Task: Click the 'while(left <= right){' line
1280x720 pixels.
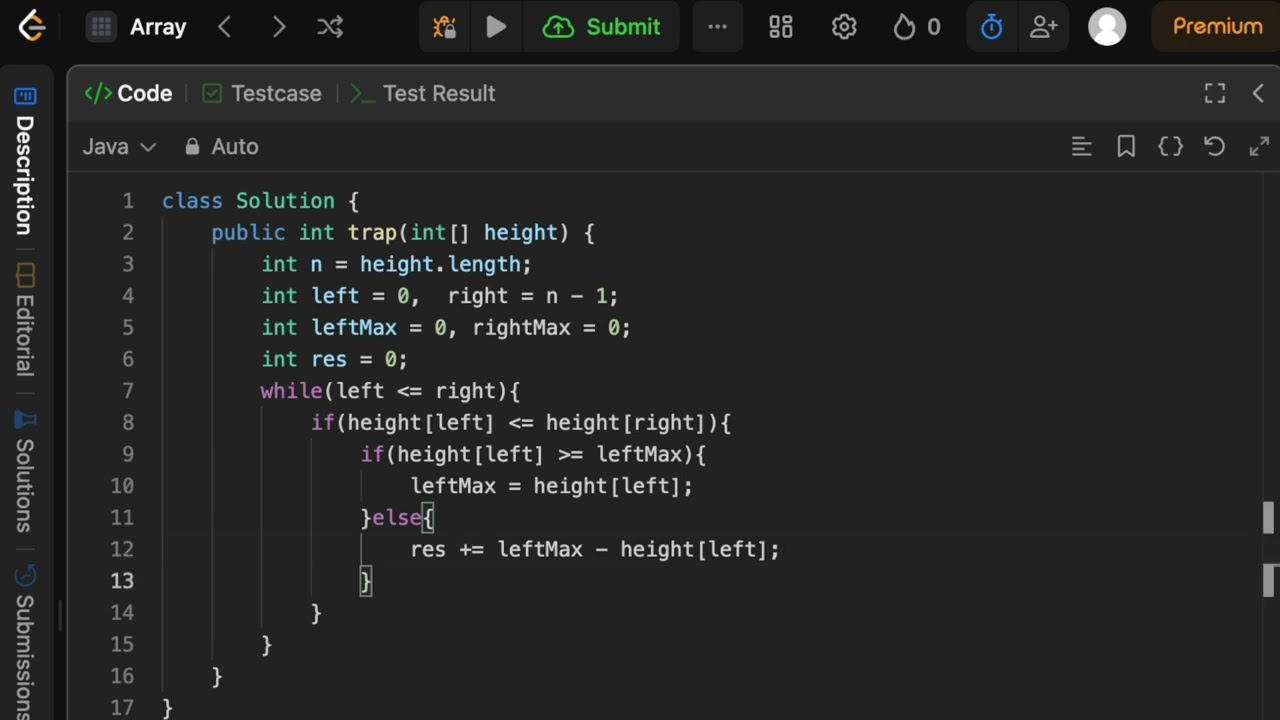Action: [x=390, y=391]
